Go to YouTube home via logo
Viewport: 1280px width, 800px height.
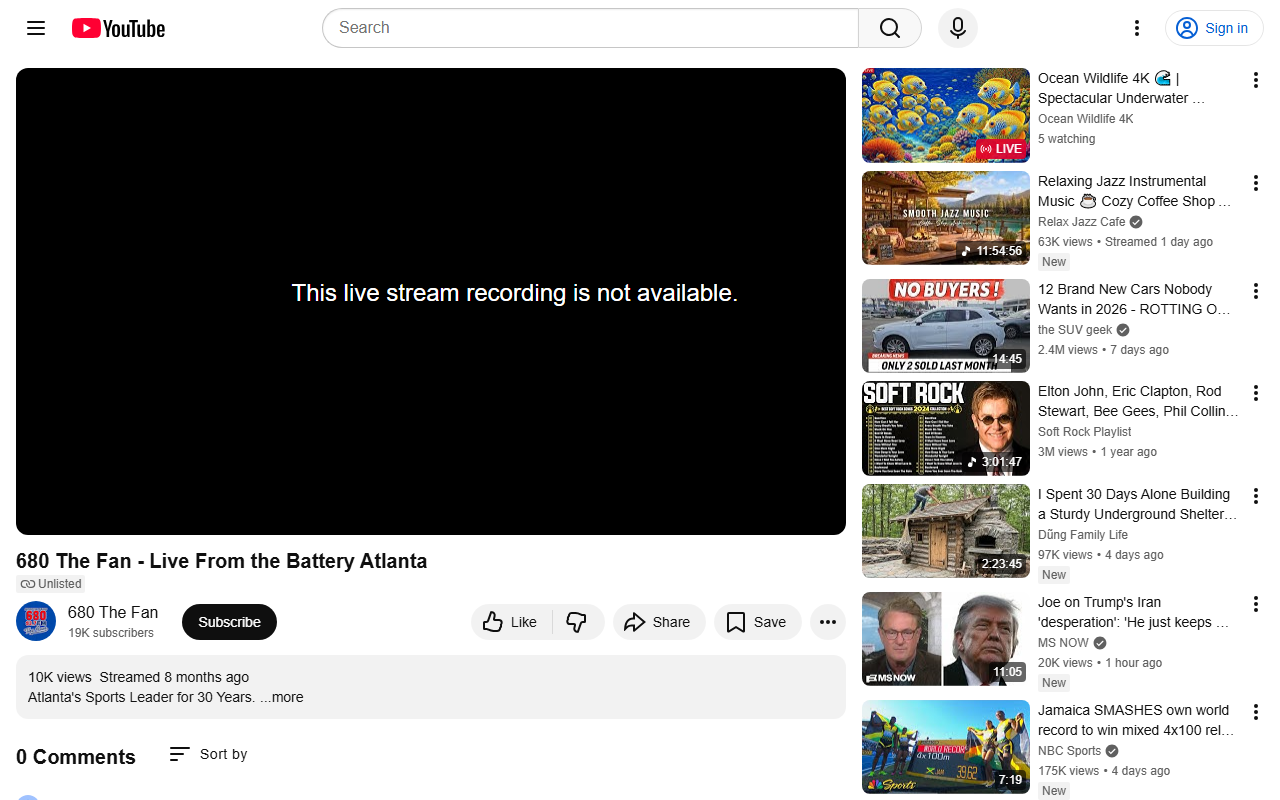pos(118,28)
